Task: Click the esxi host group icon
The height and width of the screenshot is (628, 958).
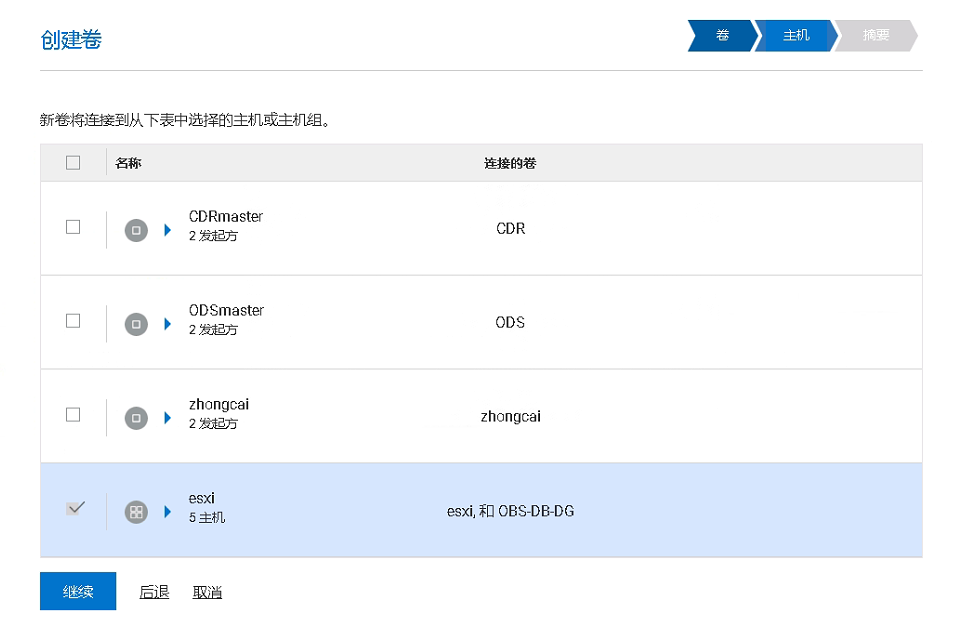Action: 136,512
